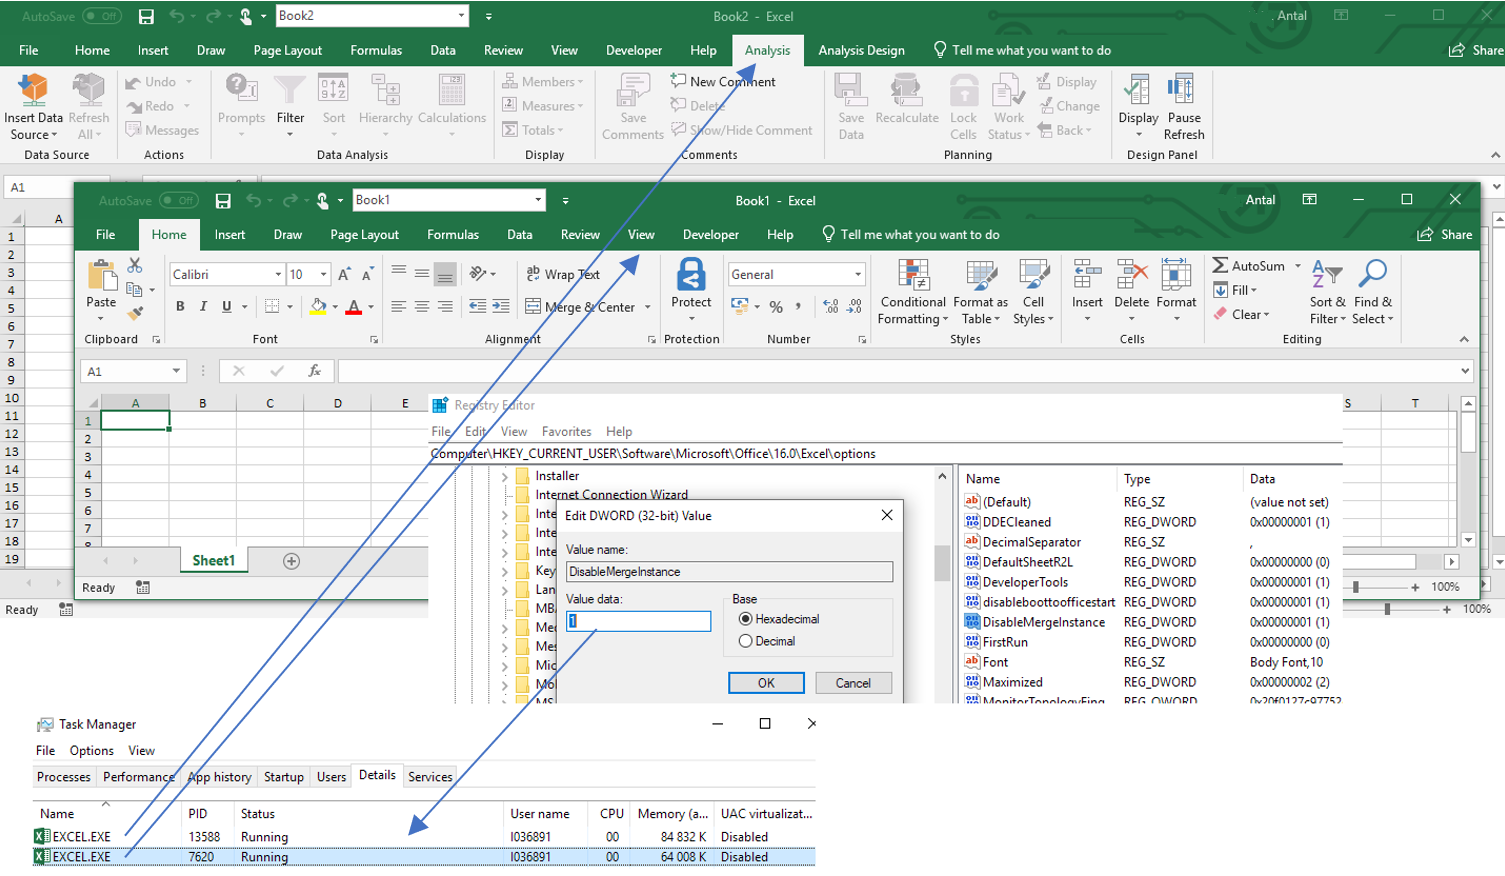The image size is (1505, 876).
Task: Click OK in Edit DWORD dialog
Action: tap(766, 683)
